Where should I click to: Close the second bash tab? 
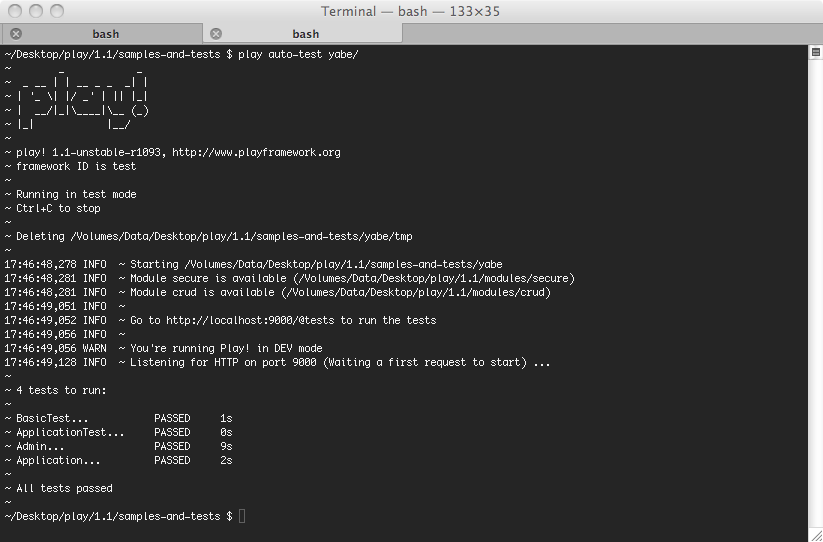point(216,34)
